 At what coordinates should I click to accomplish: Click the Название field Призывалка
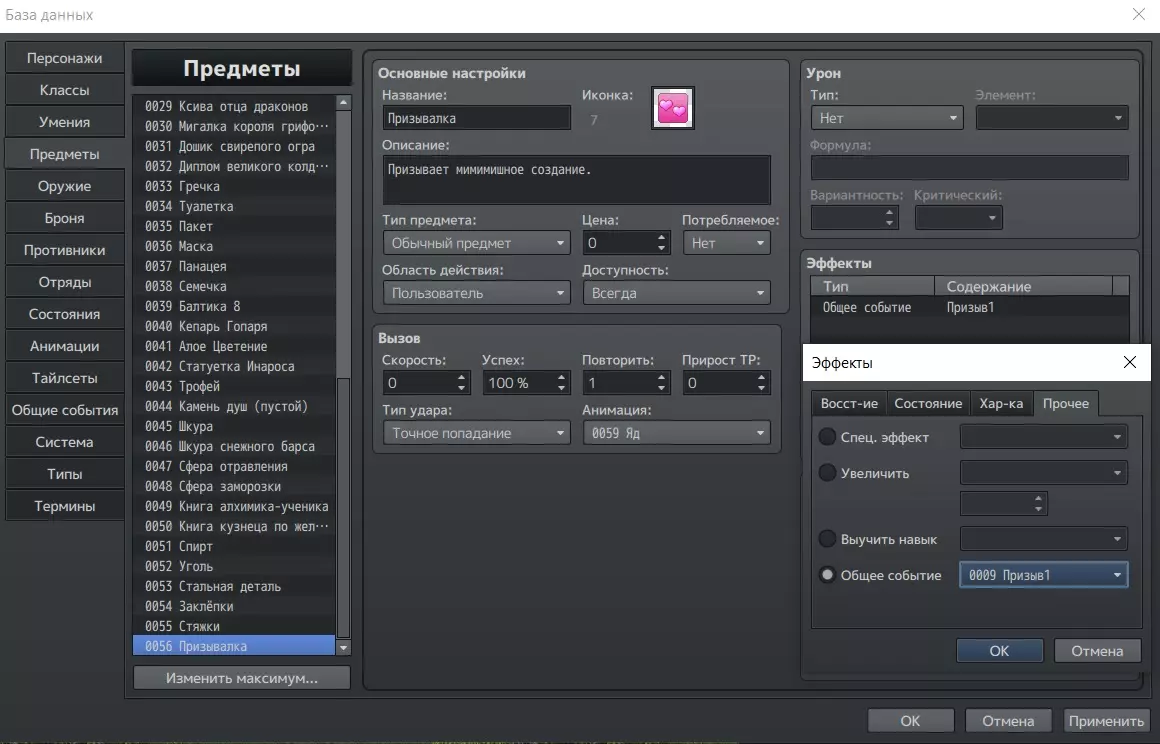click(476, 118)
